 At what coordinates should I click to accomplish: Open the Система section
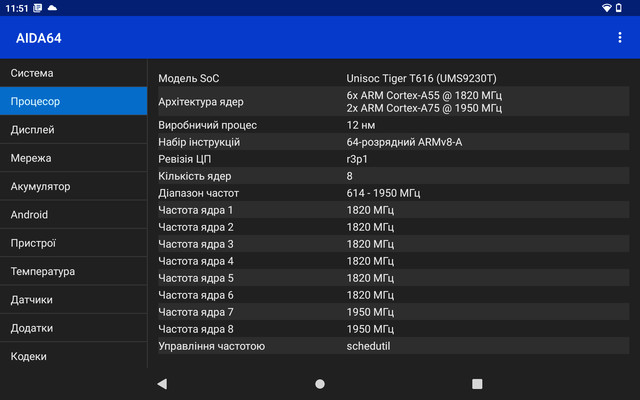click(x=73, y=73)
